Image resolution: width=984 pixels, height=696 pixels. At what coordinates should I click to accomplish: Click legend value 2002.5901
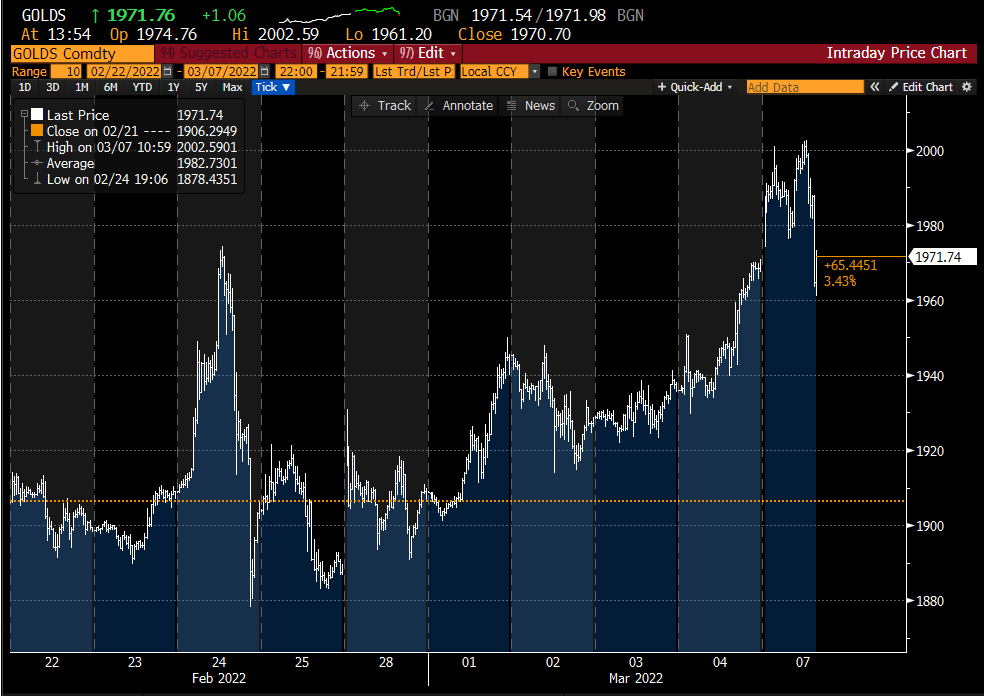click(207, 147)
